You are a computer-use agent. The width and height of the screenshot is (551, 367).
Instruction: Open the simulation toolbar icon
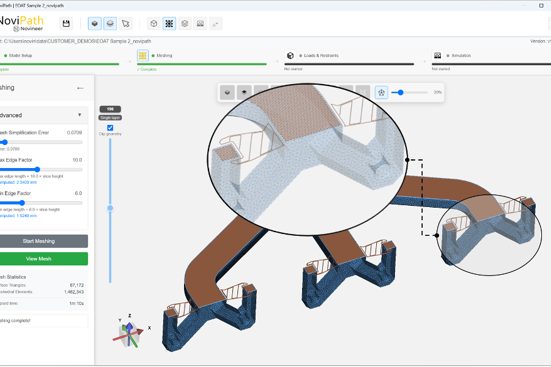pos(200,24)
